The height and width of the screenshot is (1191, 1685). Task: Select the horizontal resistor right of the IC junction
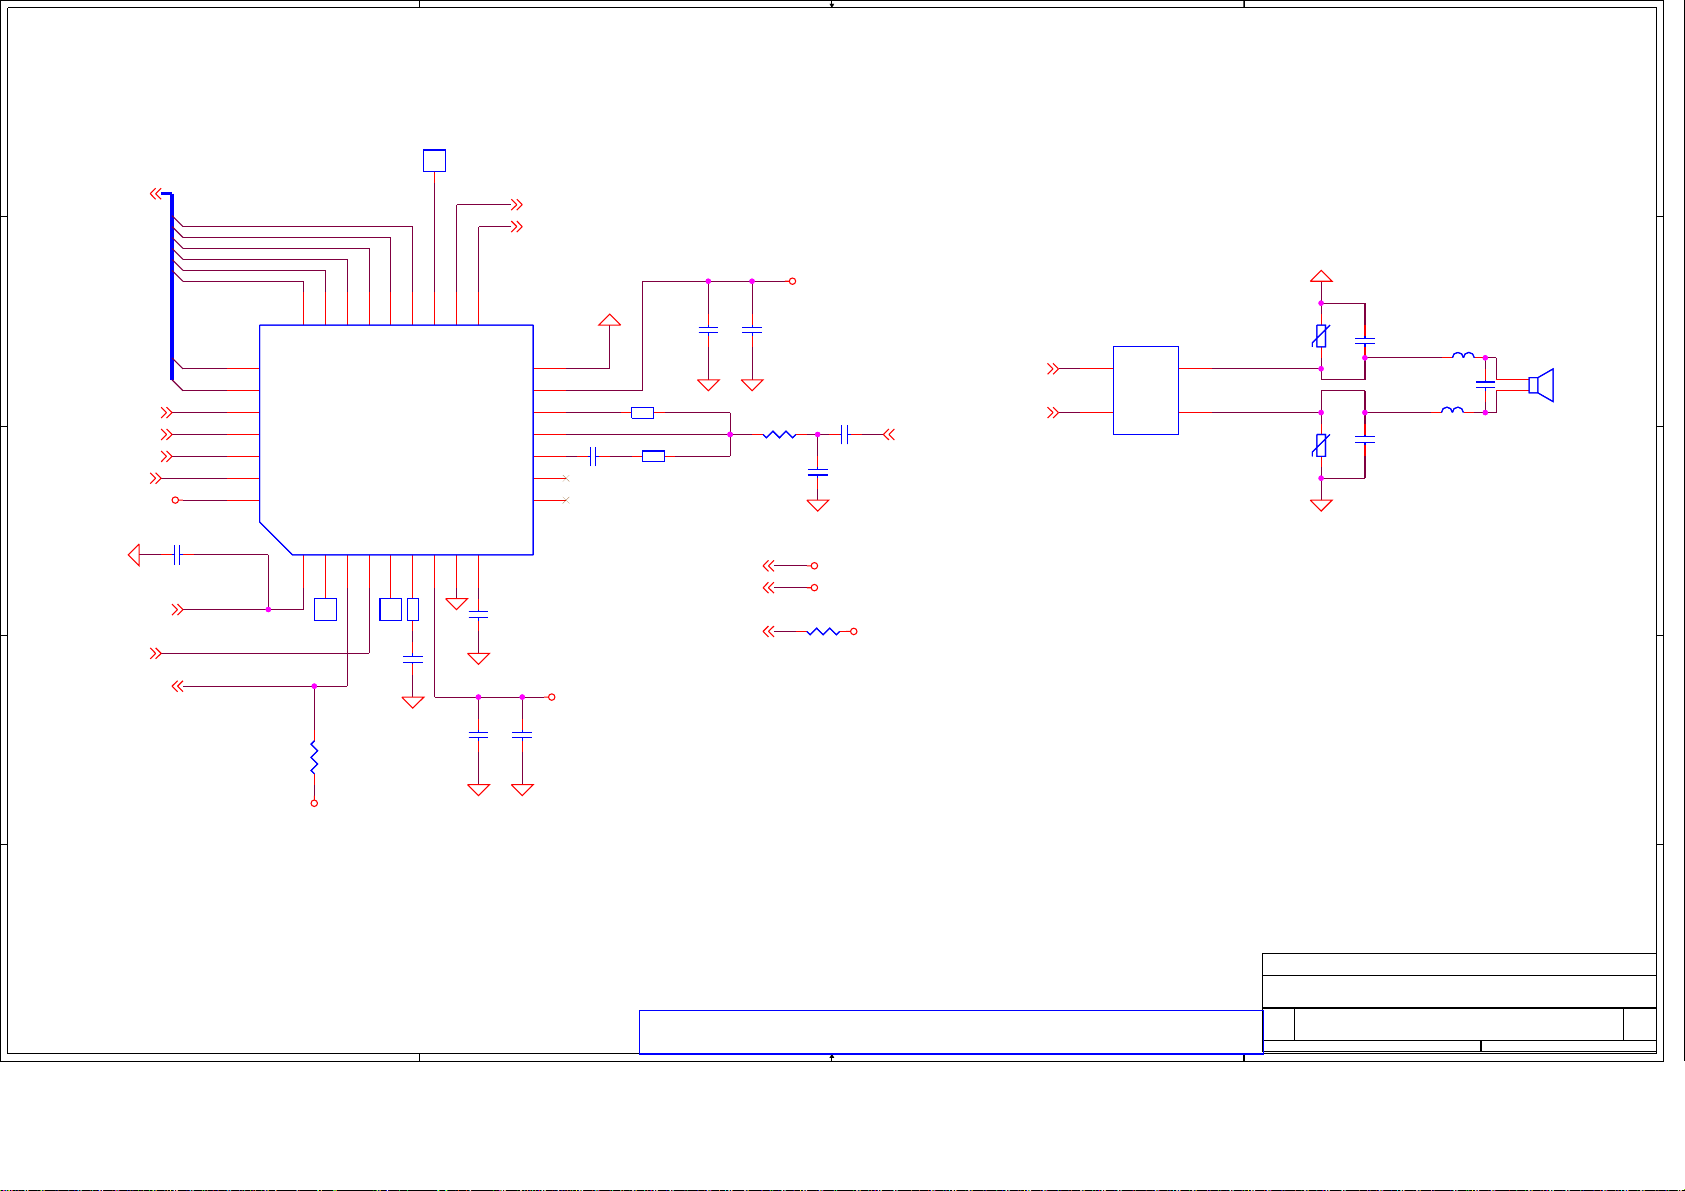coord(779,434)
